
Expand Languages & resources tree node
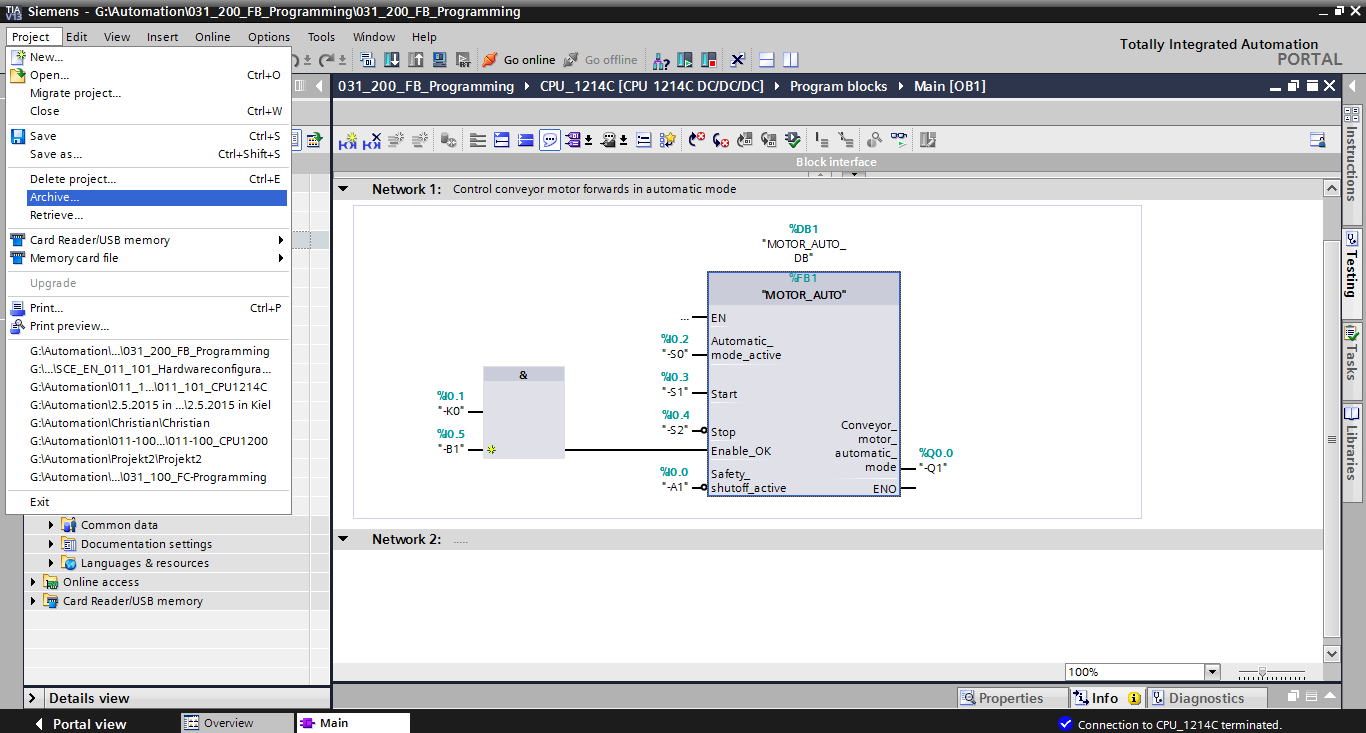(52, 563)
